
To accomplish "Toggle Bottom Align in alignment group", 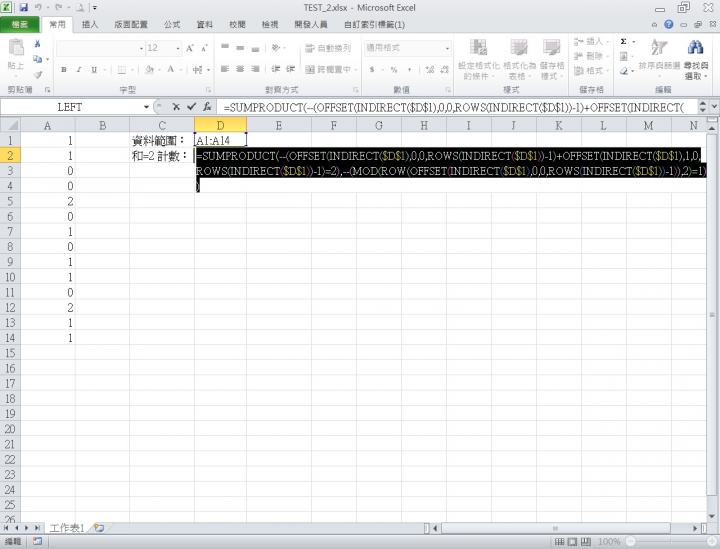I will click(x=255, y=48).
